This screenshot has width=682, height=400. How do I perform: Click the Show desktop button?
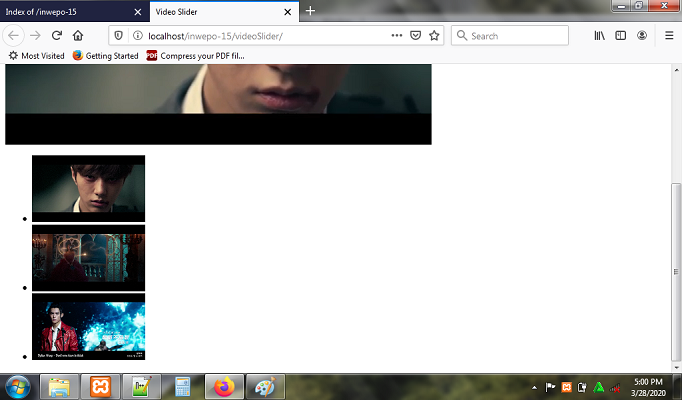pyautogui.click(x=677, y=387)
